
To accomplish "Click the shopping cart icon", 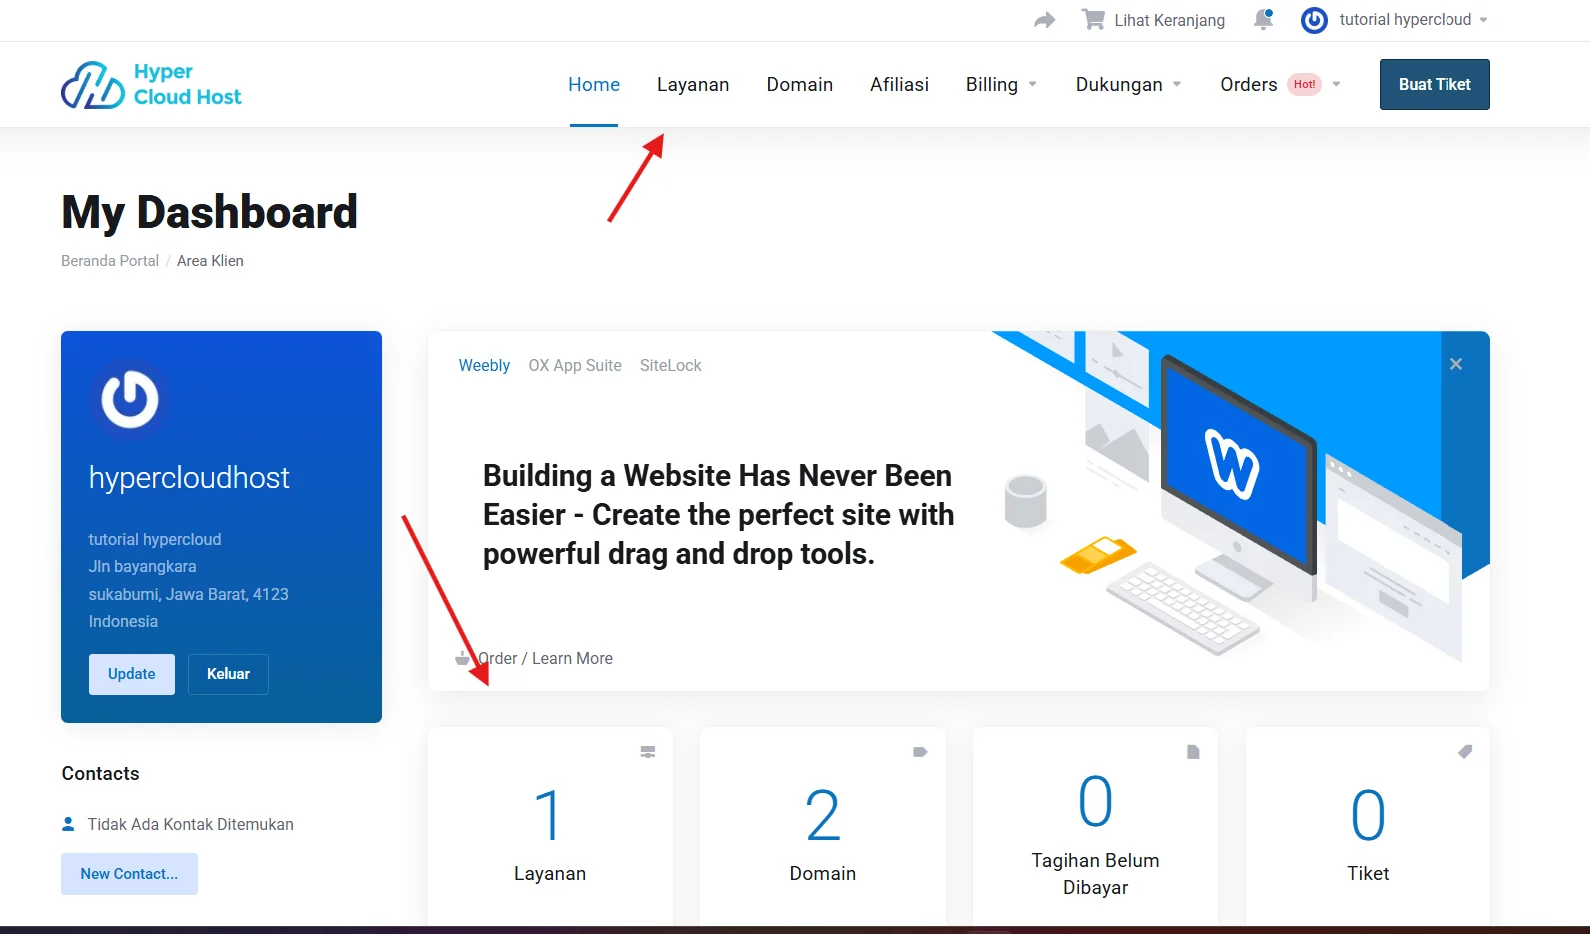I will coord(1093,19).
